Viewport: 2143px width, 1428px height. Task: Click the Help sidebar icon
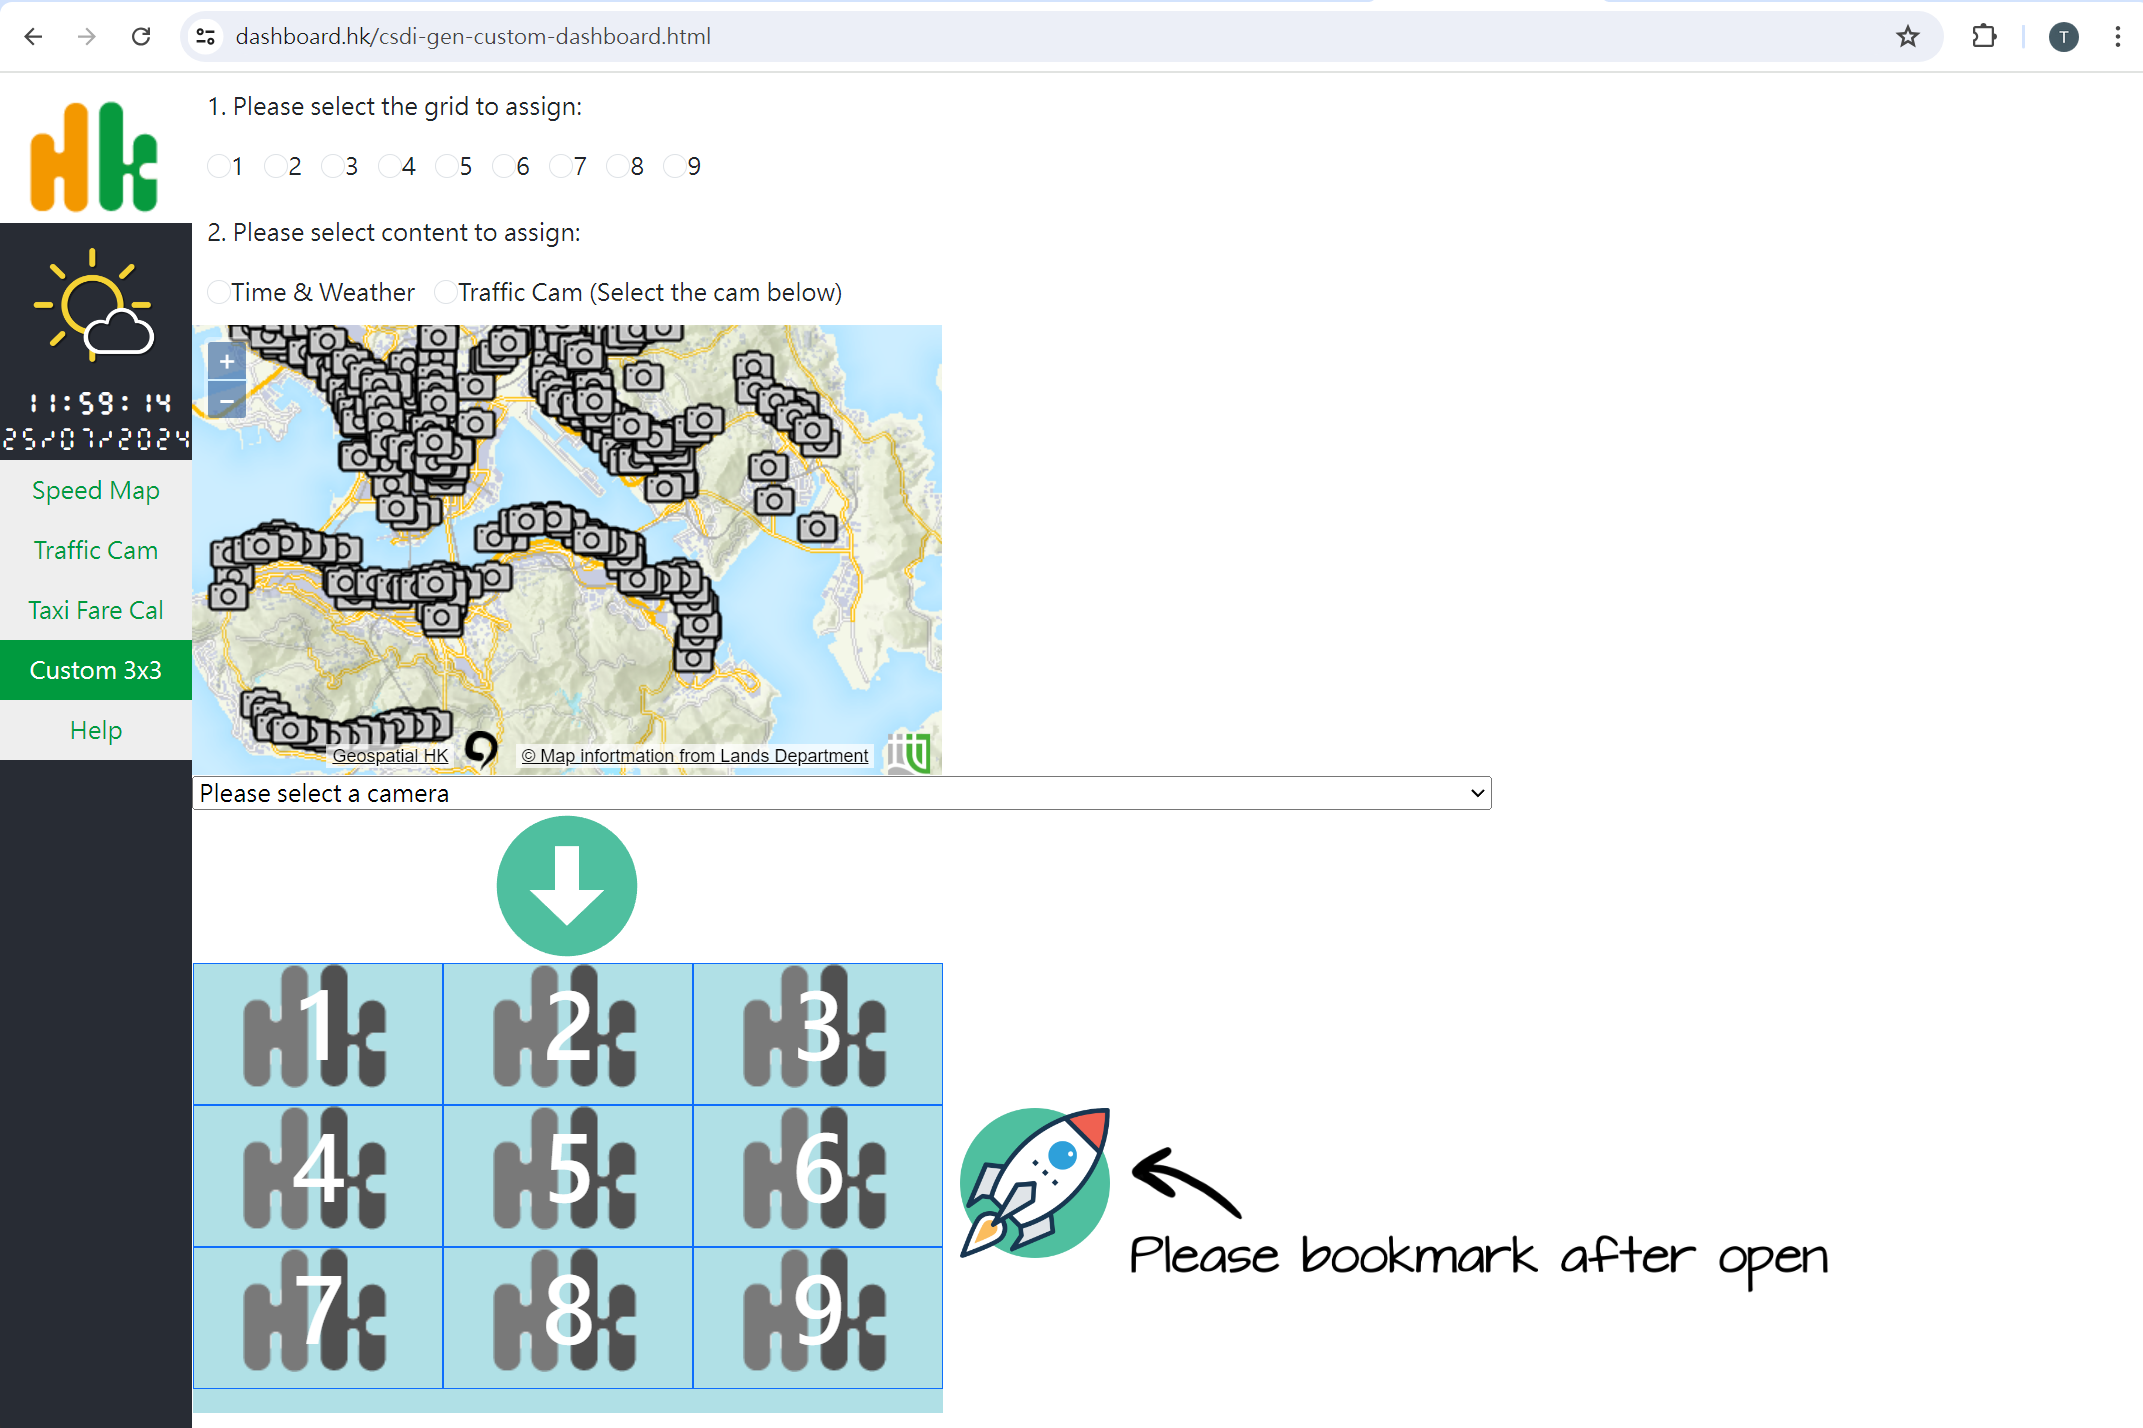94,730
